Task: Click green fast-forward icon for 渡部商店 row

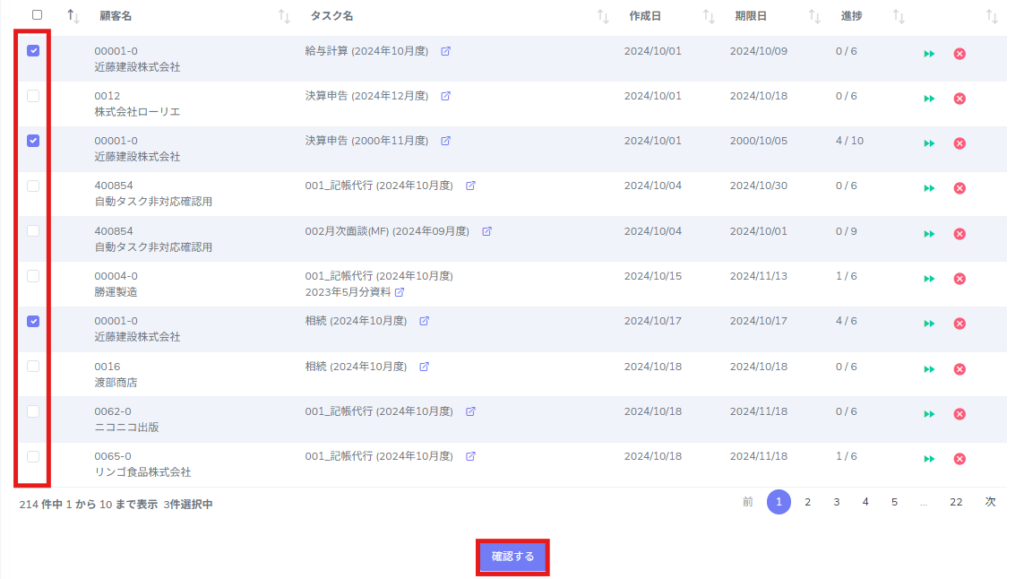Action: [x=929, y=369]
